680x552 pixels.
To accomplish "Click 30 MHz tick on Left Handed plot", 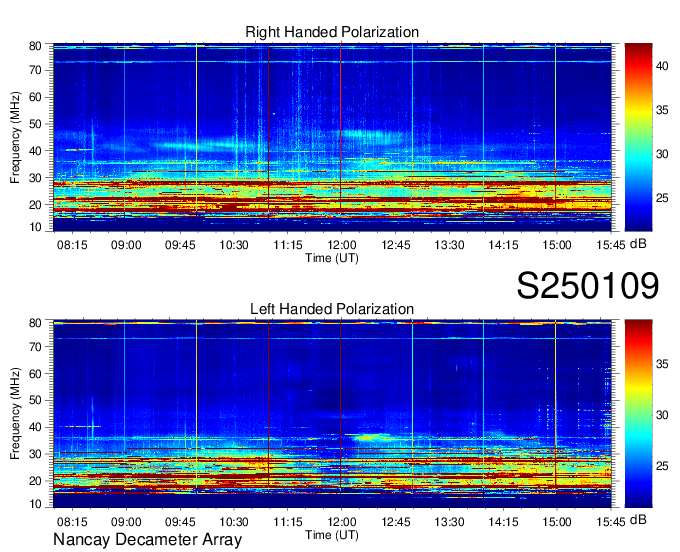I will point(36,454).
